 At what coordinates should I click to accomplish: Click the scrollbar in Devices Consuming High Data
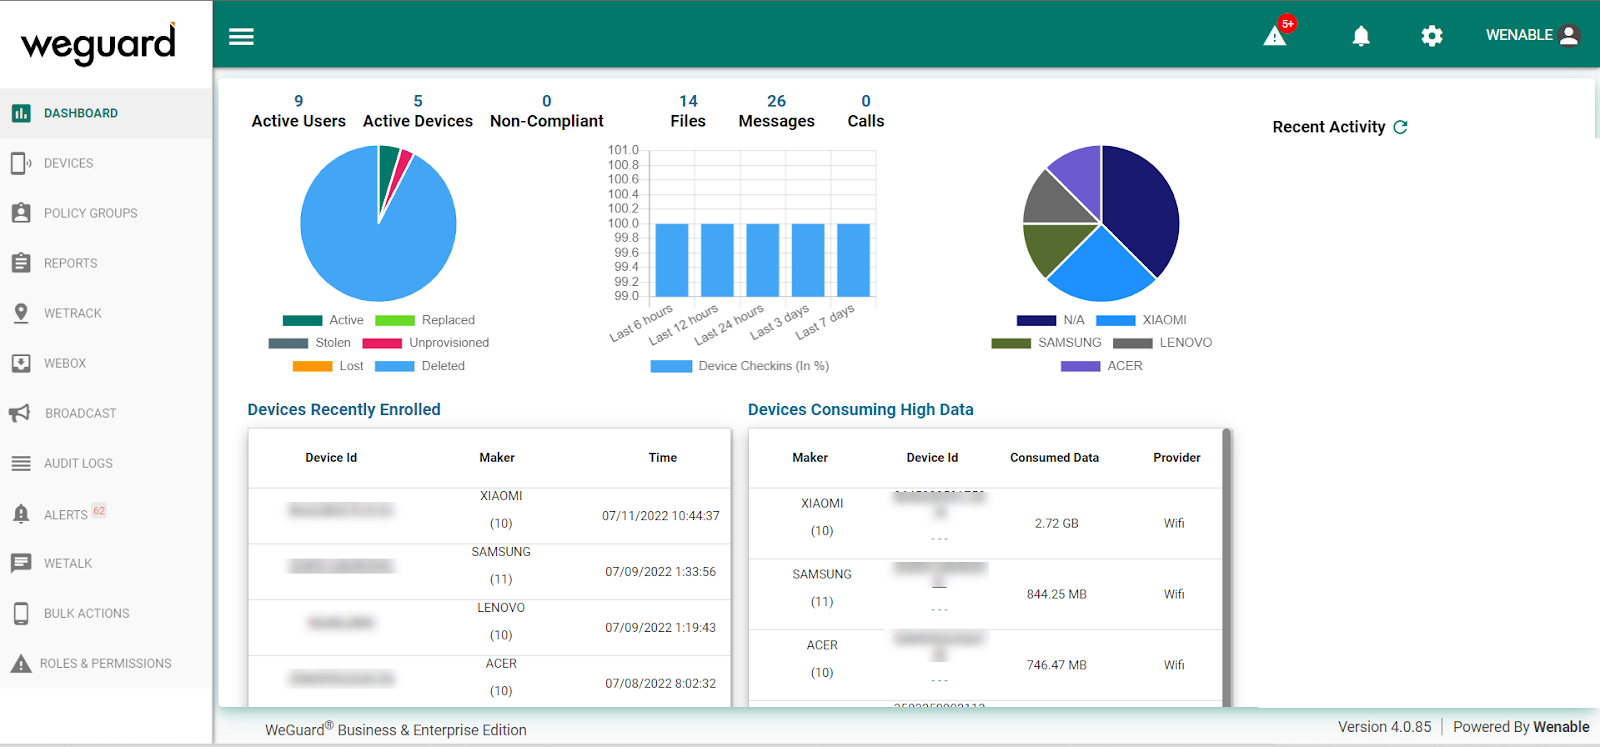[x=1227, y=568]
